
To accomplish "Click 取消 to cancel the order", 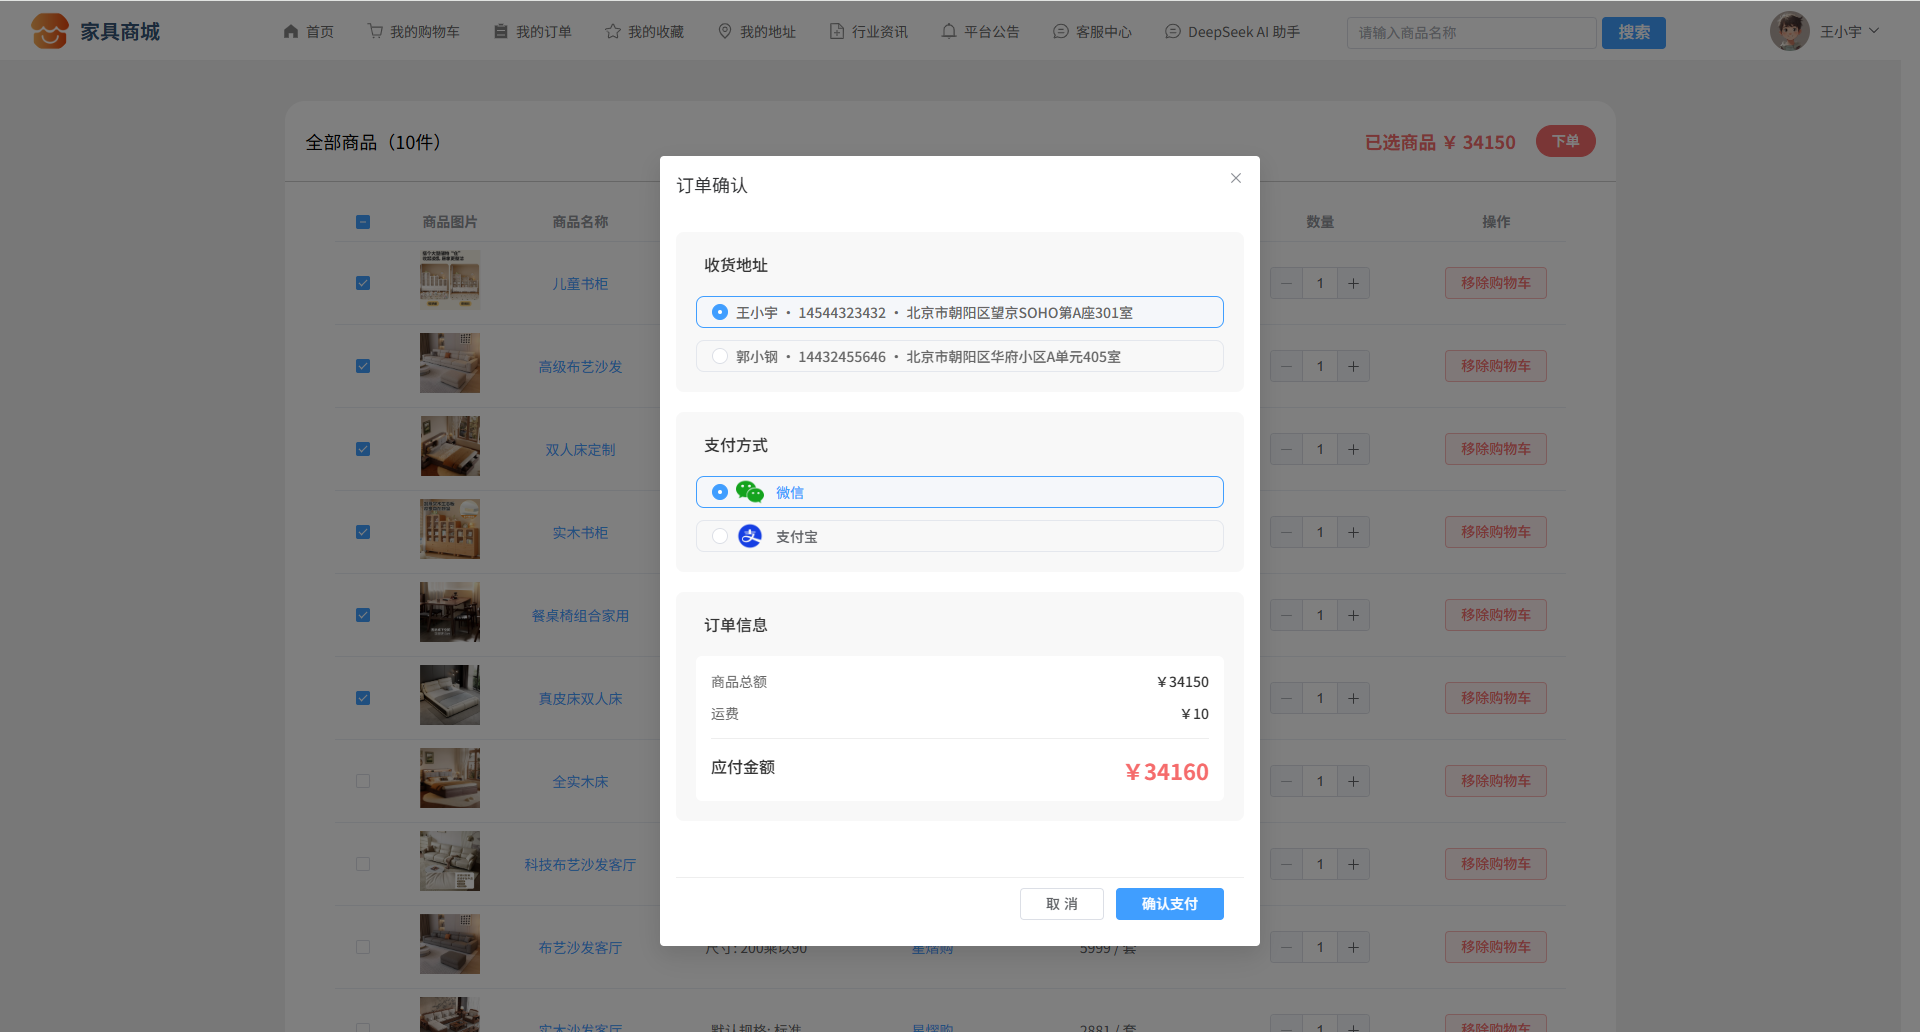I will [1061, 904].
